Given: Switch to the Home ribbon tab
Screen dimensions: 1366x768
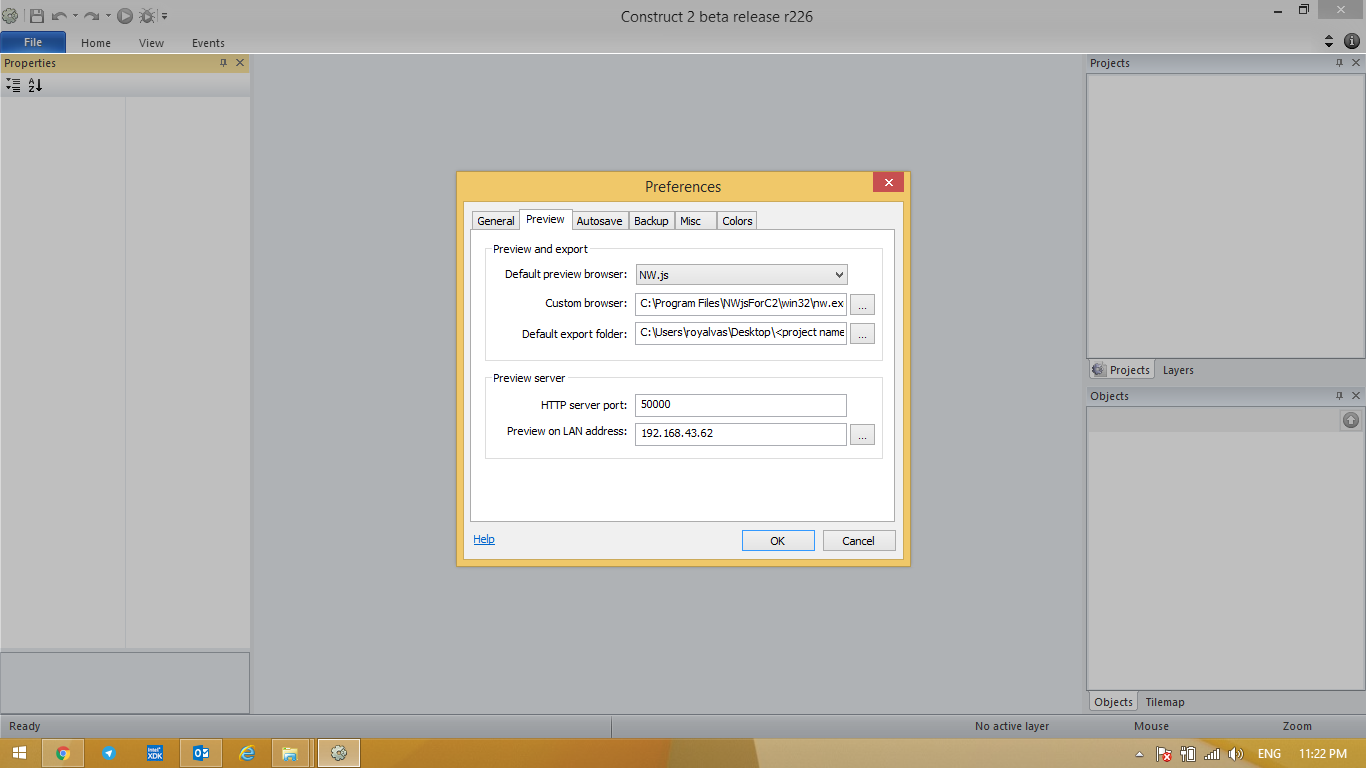Looking at the screenshot, I should pos(96,43).
